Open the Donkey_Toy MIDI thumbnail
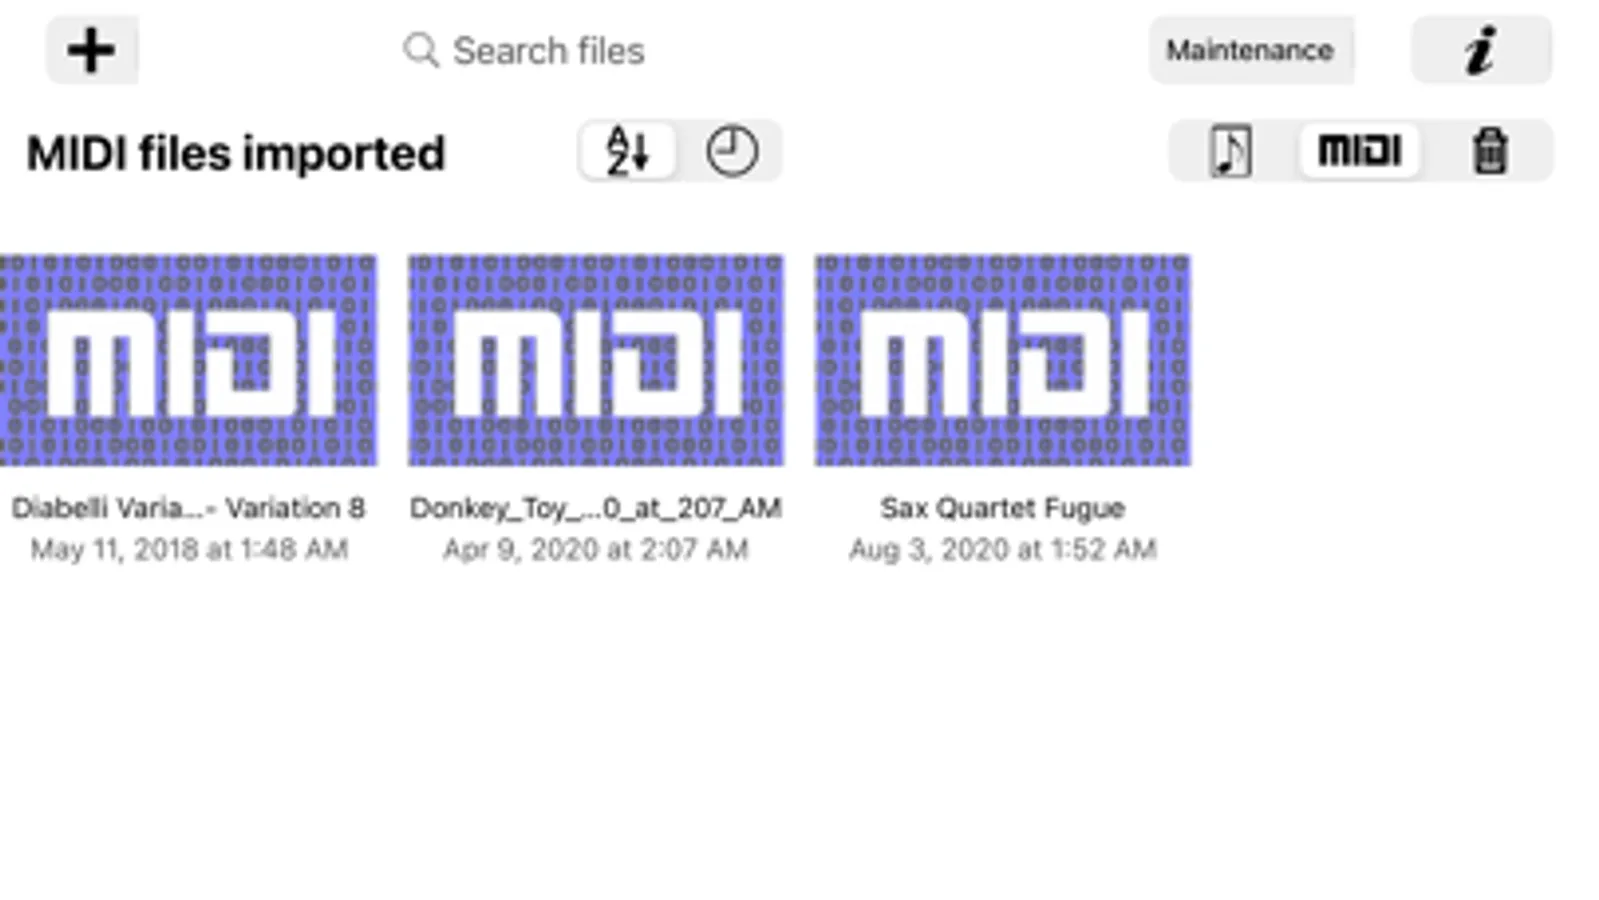This screenshot has width=1599, height=900. (x=596, y=360)
